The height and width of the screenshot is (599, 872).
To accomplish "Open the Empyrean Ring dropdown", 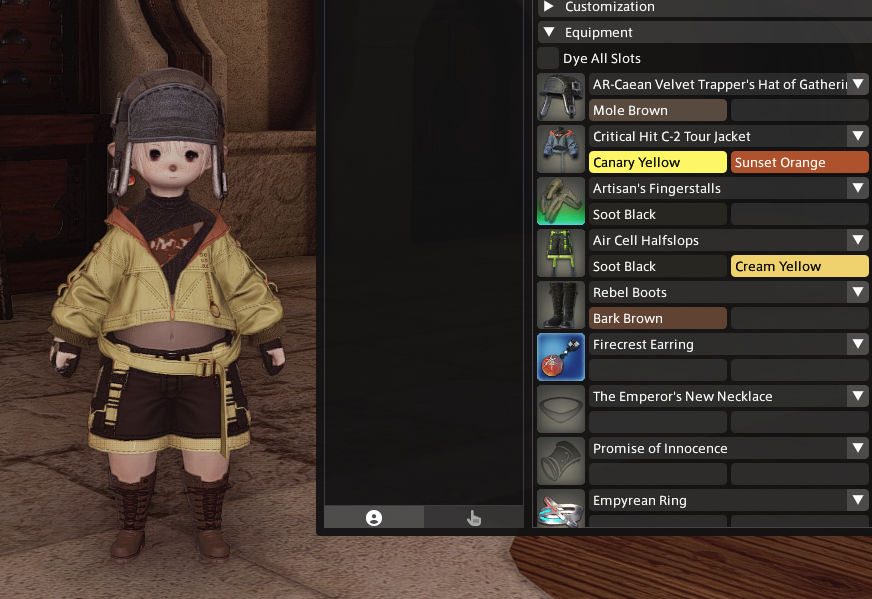I will pyautogui.click(x=858, y=500).
